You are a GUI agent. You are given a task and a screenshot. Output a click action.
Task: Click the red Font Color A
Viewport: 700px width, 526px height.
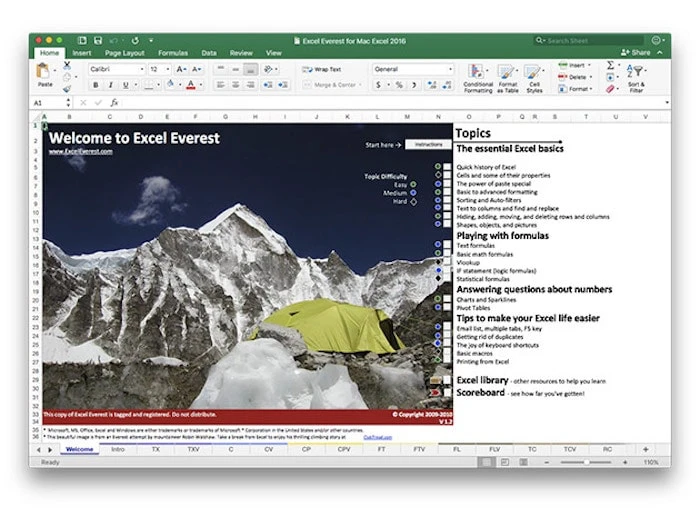[x=191, y=84]
